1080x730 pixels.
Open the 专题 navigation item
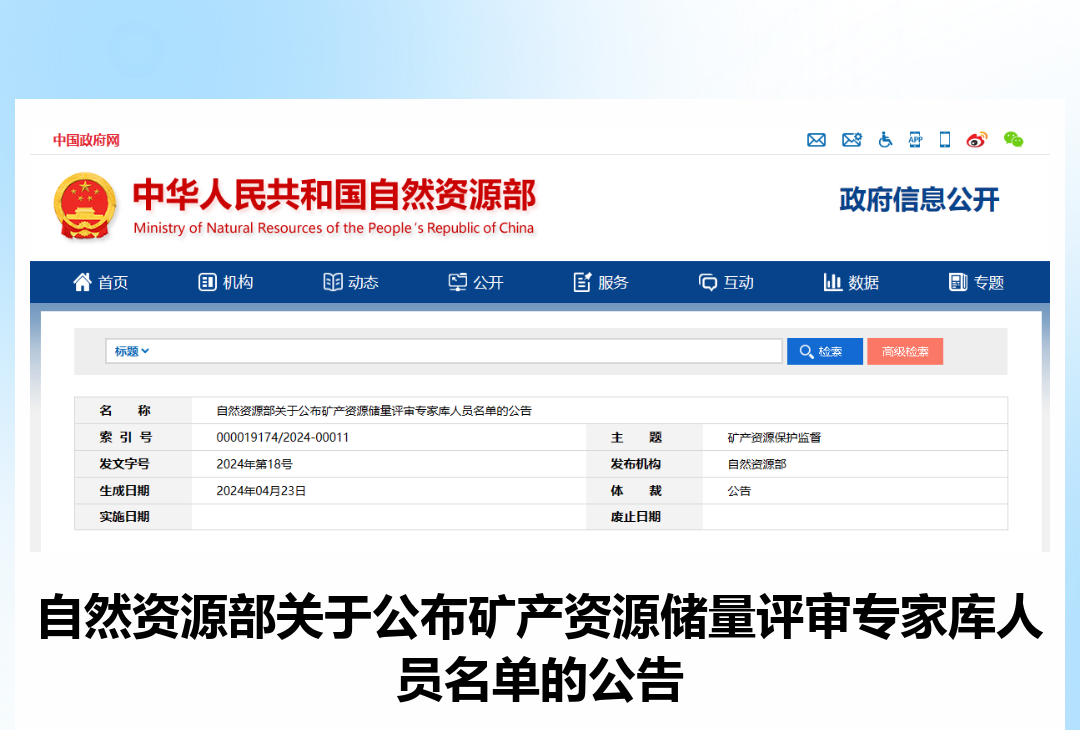click(x=977, y=282)
